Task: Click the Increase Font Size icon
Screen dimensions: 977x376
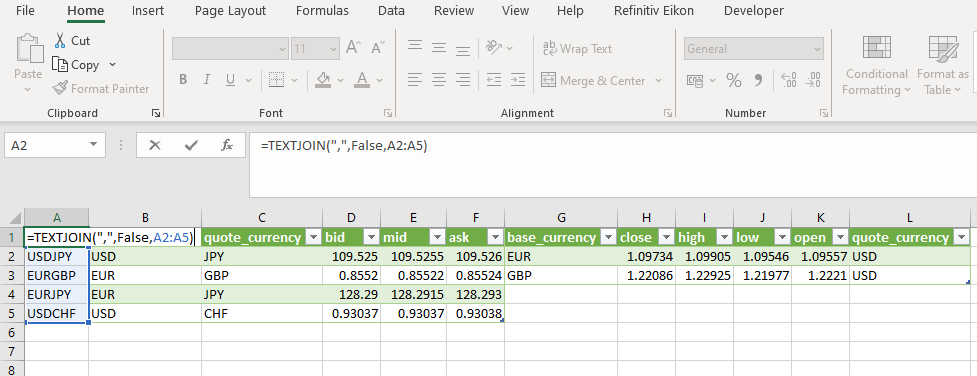Action: point(353,48)
